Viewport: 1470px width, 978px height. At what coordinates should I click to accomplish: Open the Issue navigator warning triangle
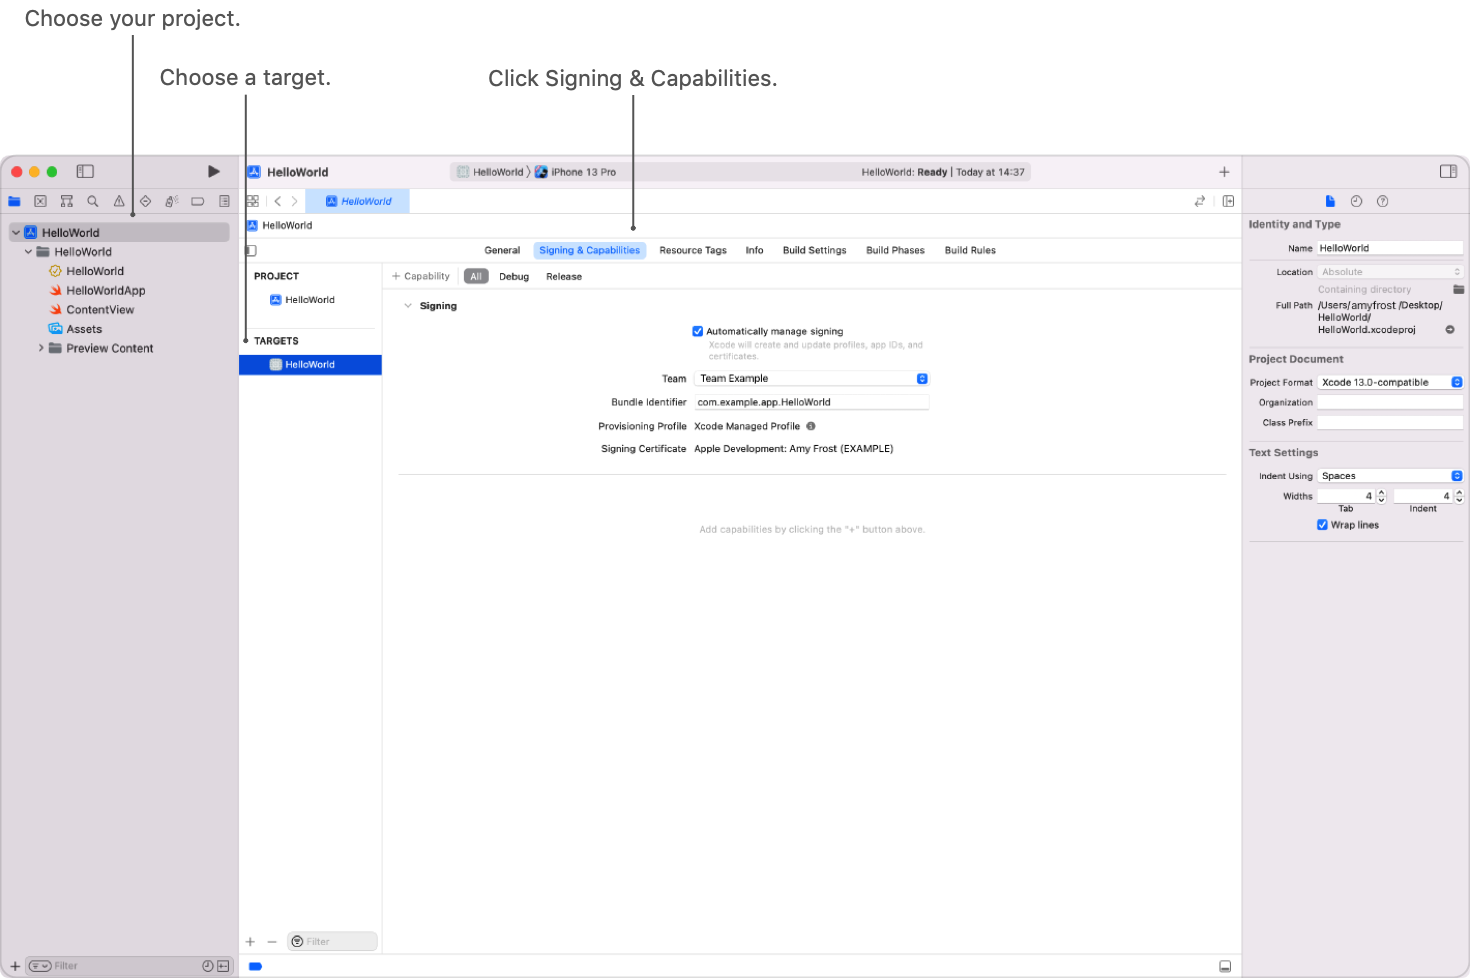coord(118,200)
